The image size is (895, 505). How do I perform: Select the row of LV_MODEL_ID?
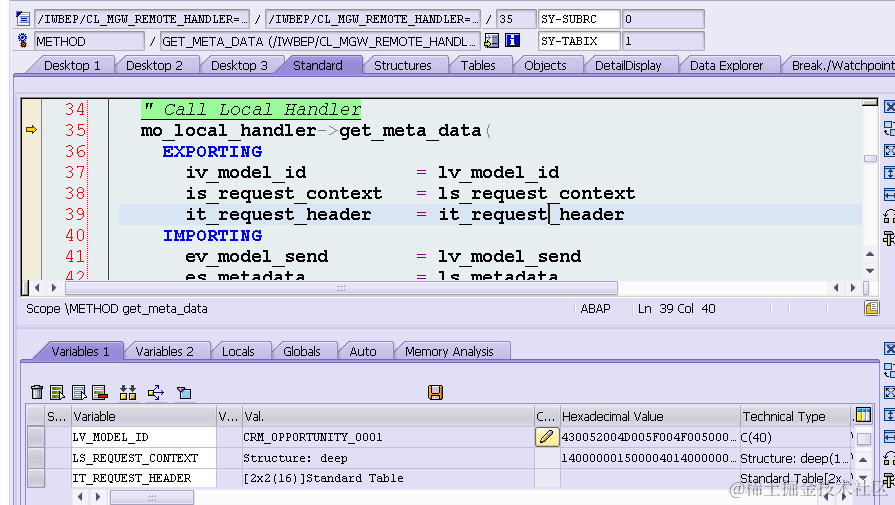click(x=36, y=437)
